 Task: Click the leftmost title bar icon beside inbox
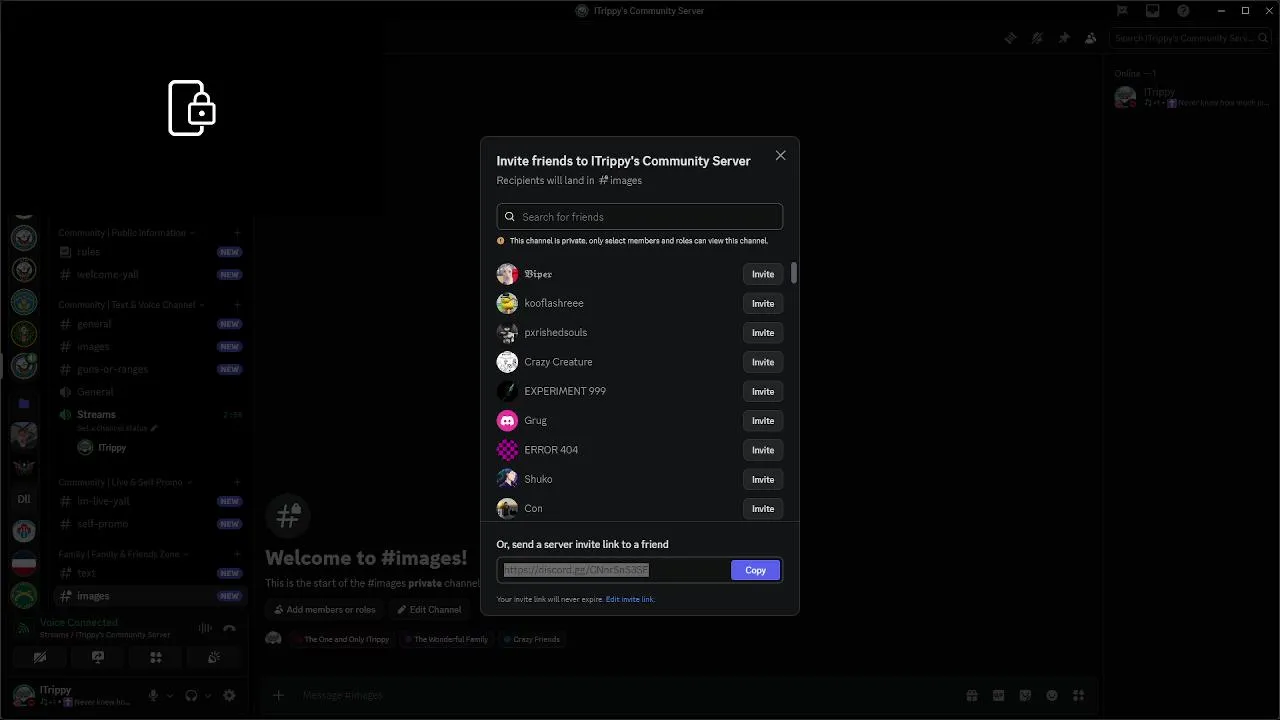tap(1122, 11)
